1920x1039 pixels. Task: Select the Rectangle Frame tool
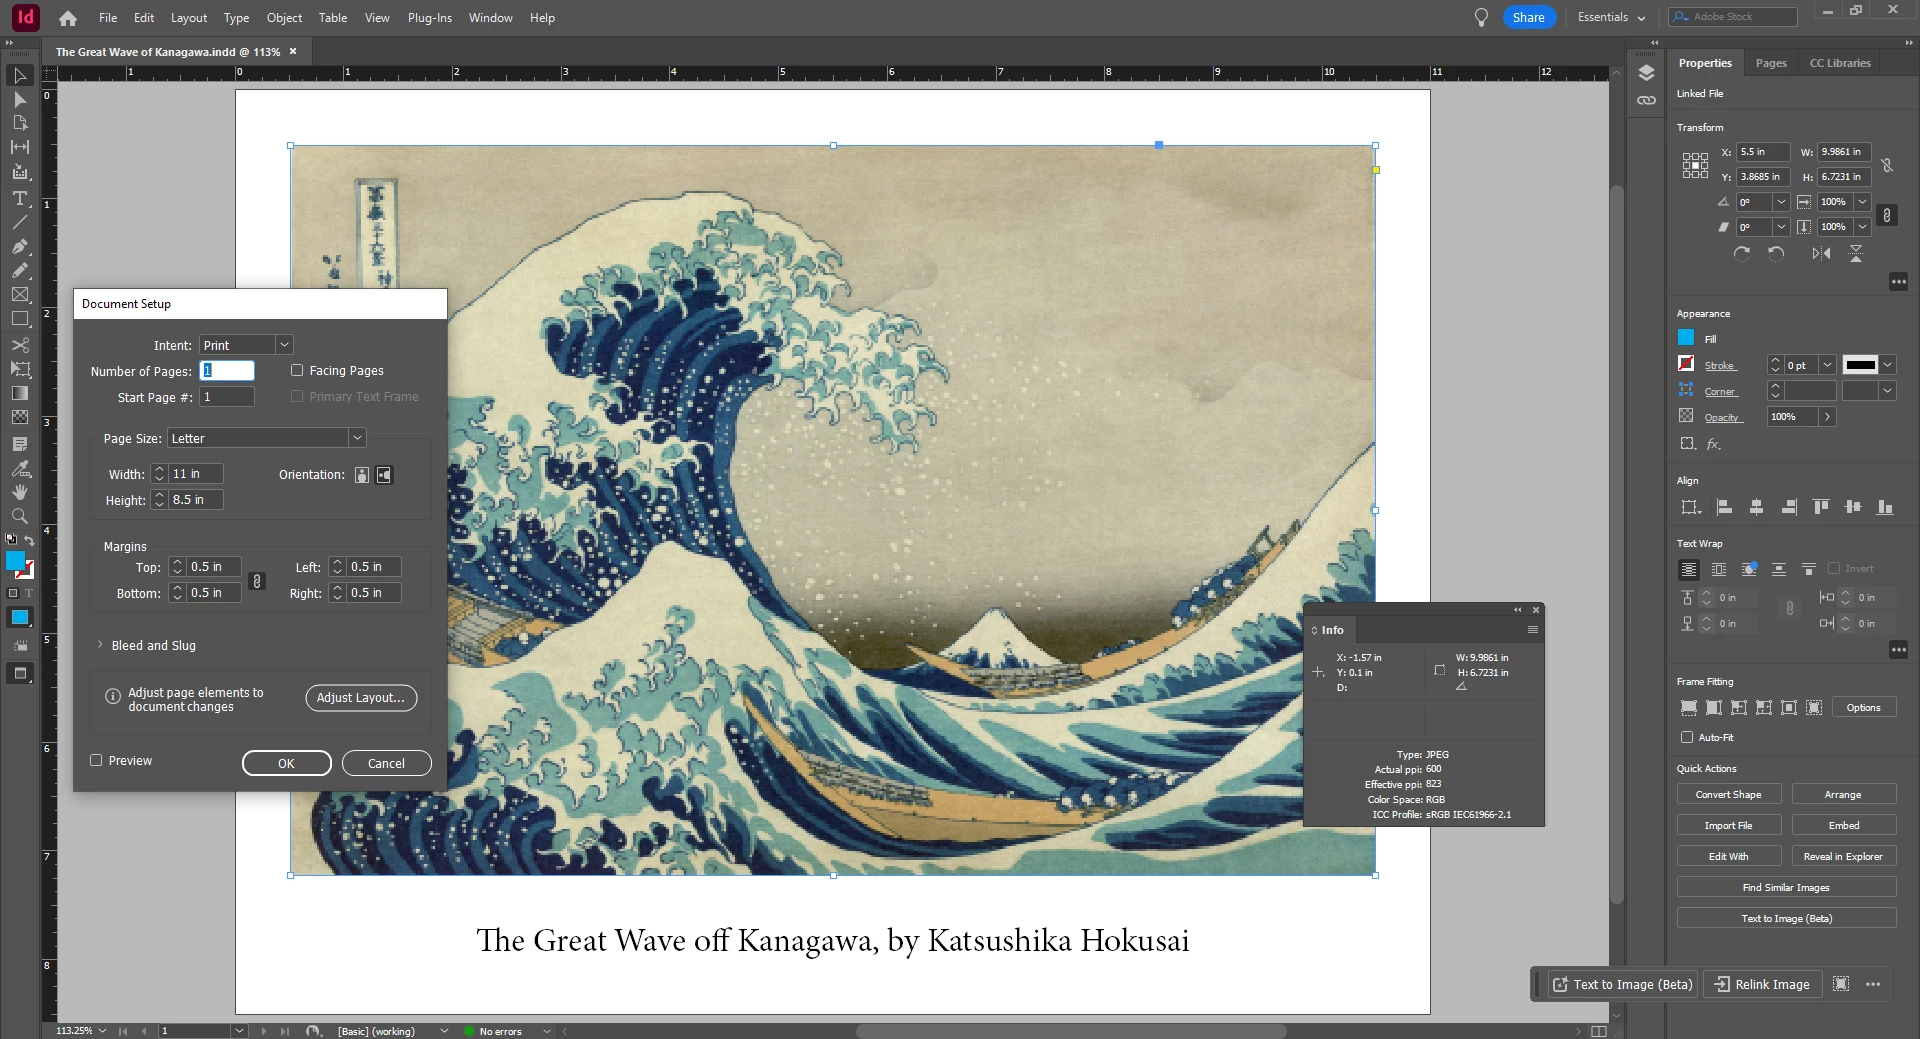[19, 294]
